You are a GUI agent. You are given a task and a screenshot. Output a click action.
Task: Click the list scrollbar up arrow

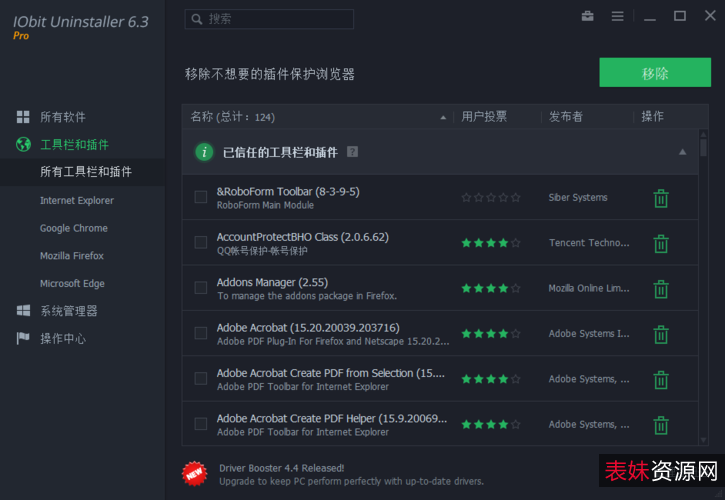point(703,135)
